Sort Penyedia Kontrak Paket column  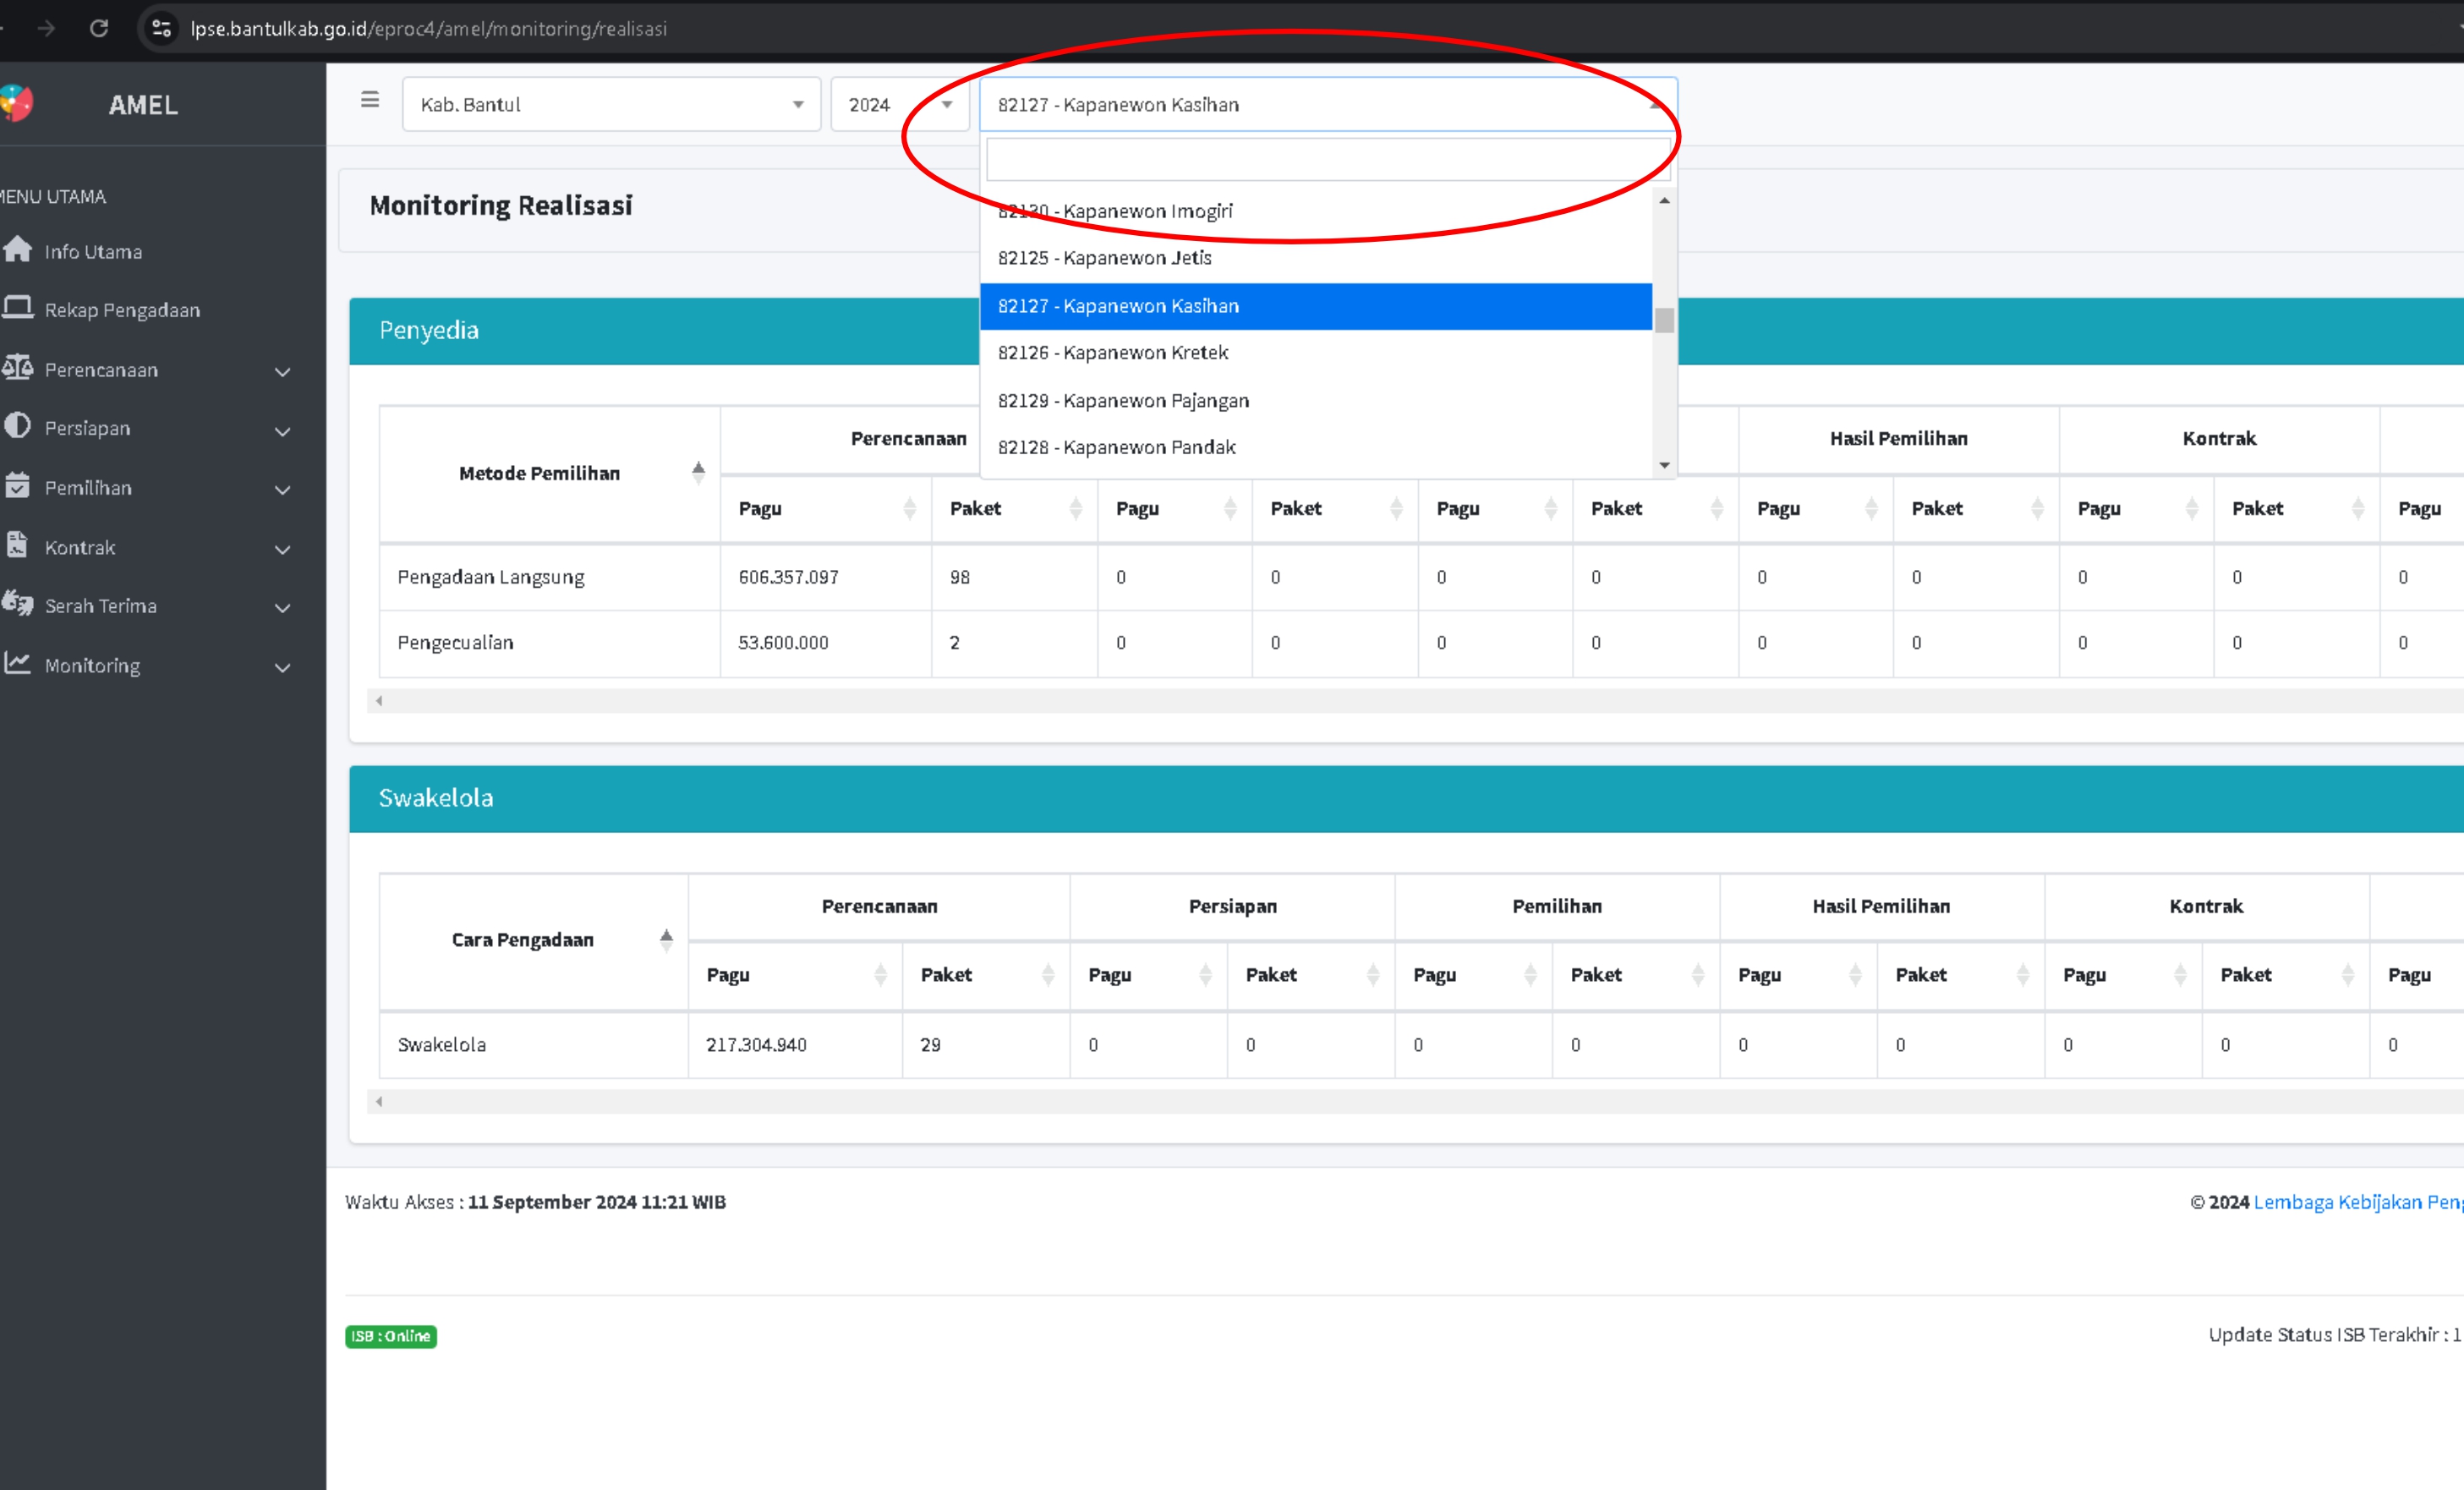coord(2357,508)
